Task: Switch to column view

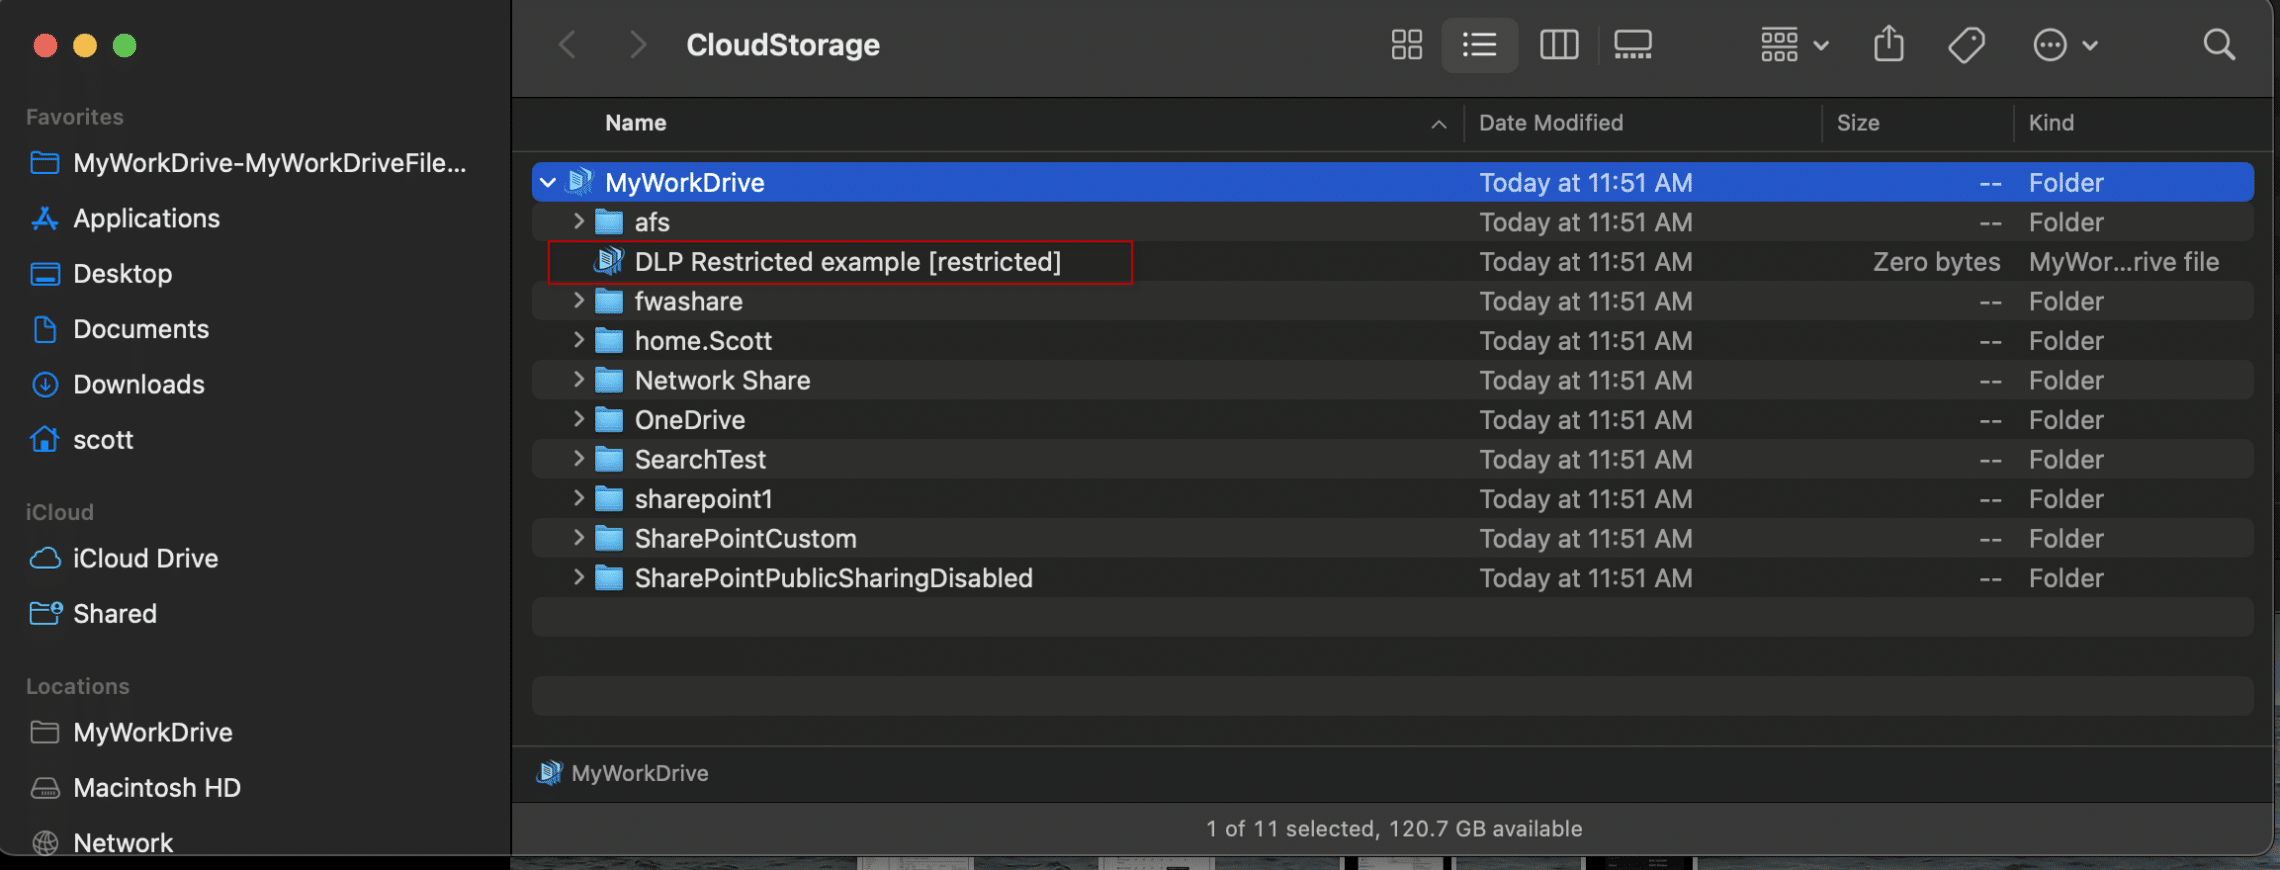Action: click(x=1558, y=45)
